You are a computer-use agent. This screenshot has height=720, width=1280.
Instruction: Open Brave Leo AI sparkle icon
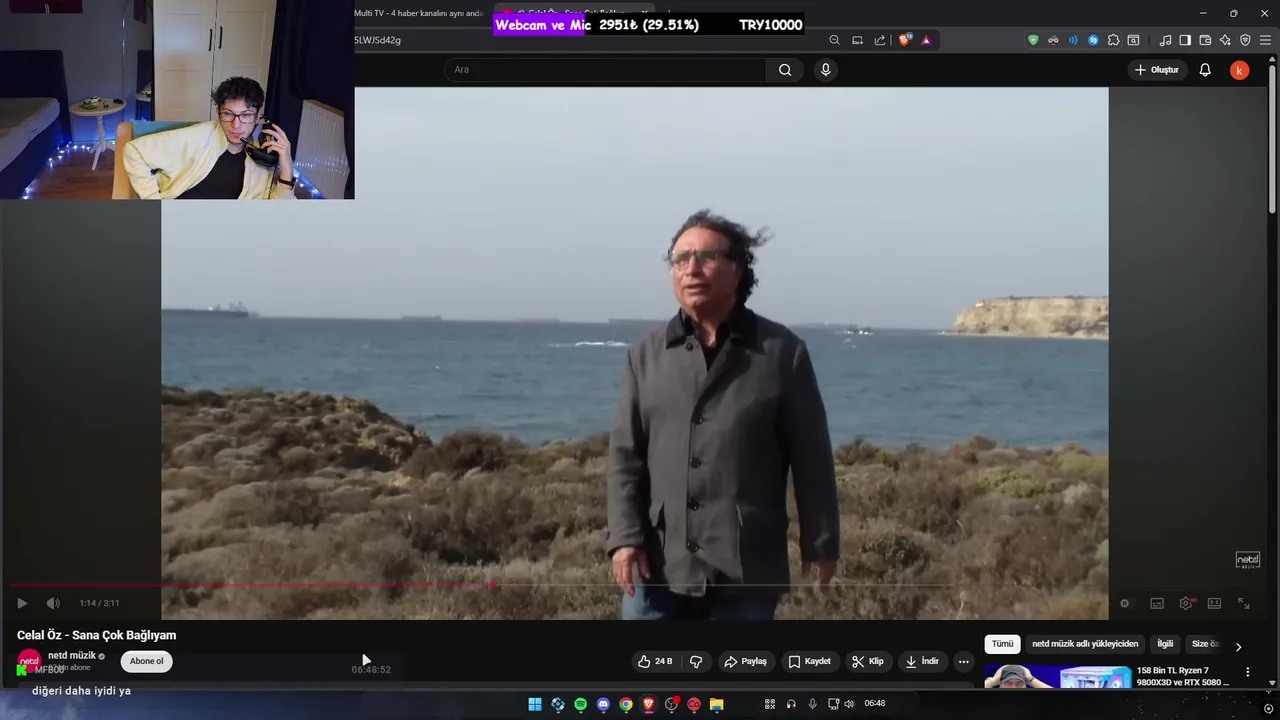pos(1225,40)
